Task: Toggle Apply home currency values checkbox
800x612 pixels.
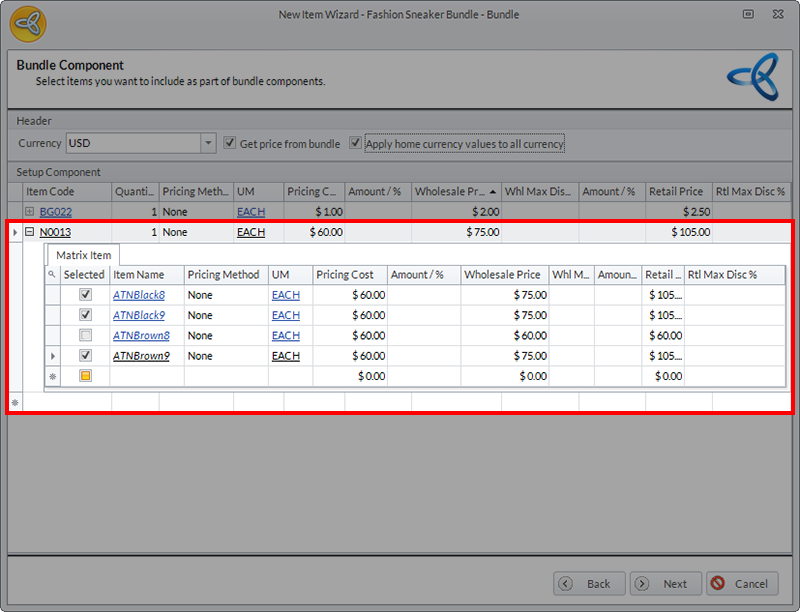Action: (355, 143)
